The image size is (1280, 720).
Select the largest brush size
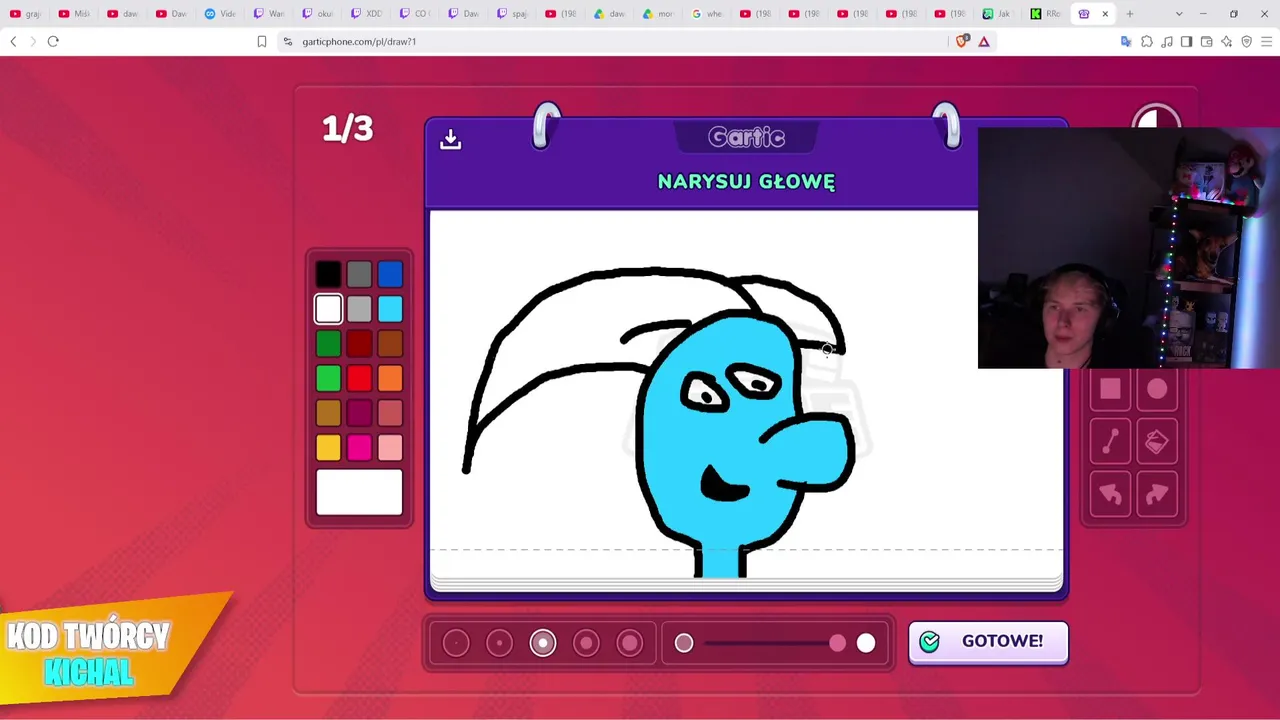[630, 643]
